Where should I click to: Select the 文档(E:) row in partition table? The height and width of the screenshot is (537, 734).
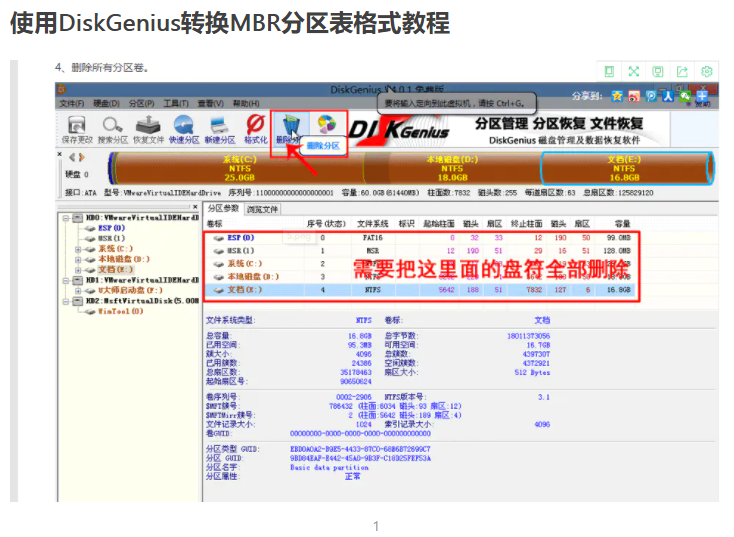click(x=421, y=290)
